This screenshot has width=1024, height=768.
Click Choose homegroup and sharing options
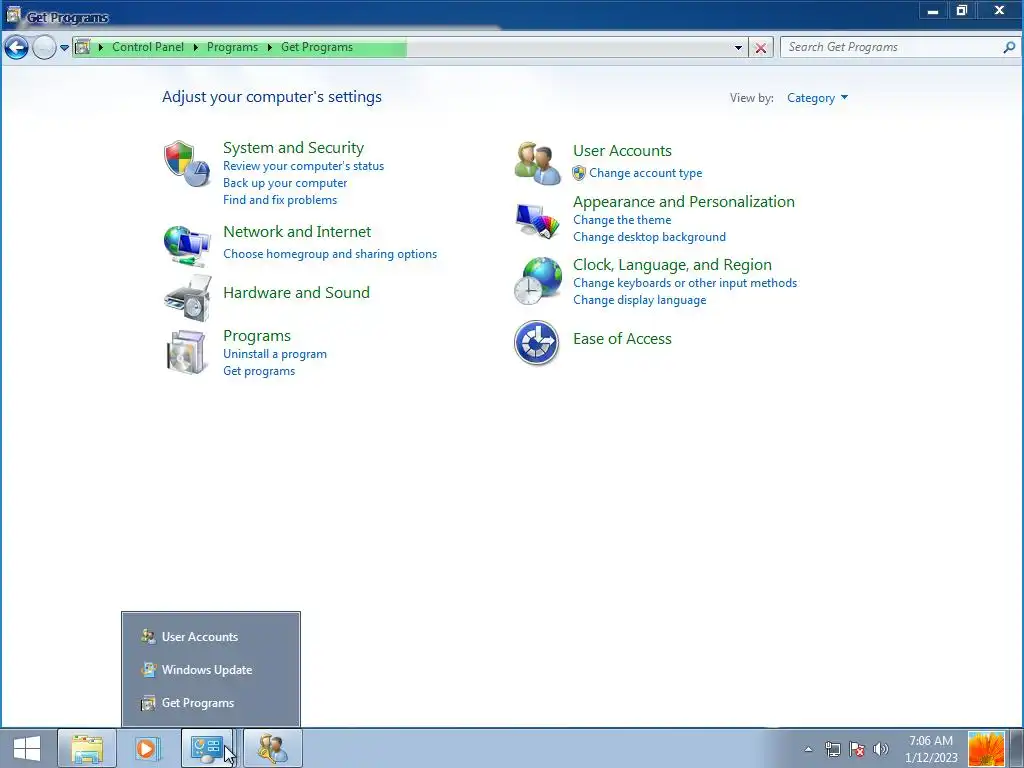click(x=330, y=254)
